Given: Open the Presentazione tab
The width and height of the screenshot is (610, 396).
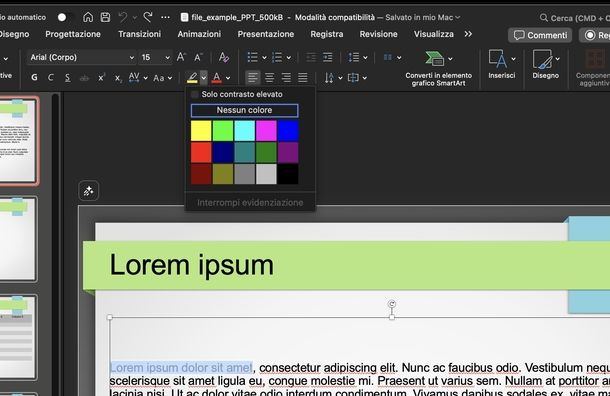Looking at the screenshot, I should pos(266,34).
